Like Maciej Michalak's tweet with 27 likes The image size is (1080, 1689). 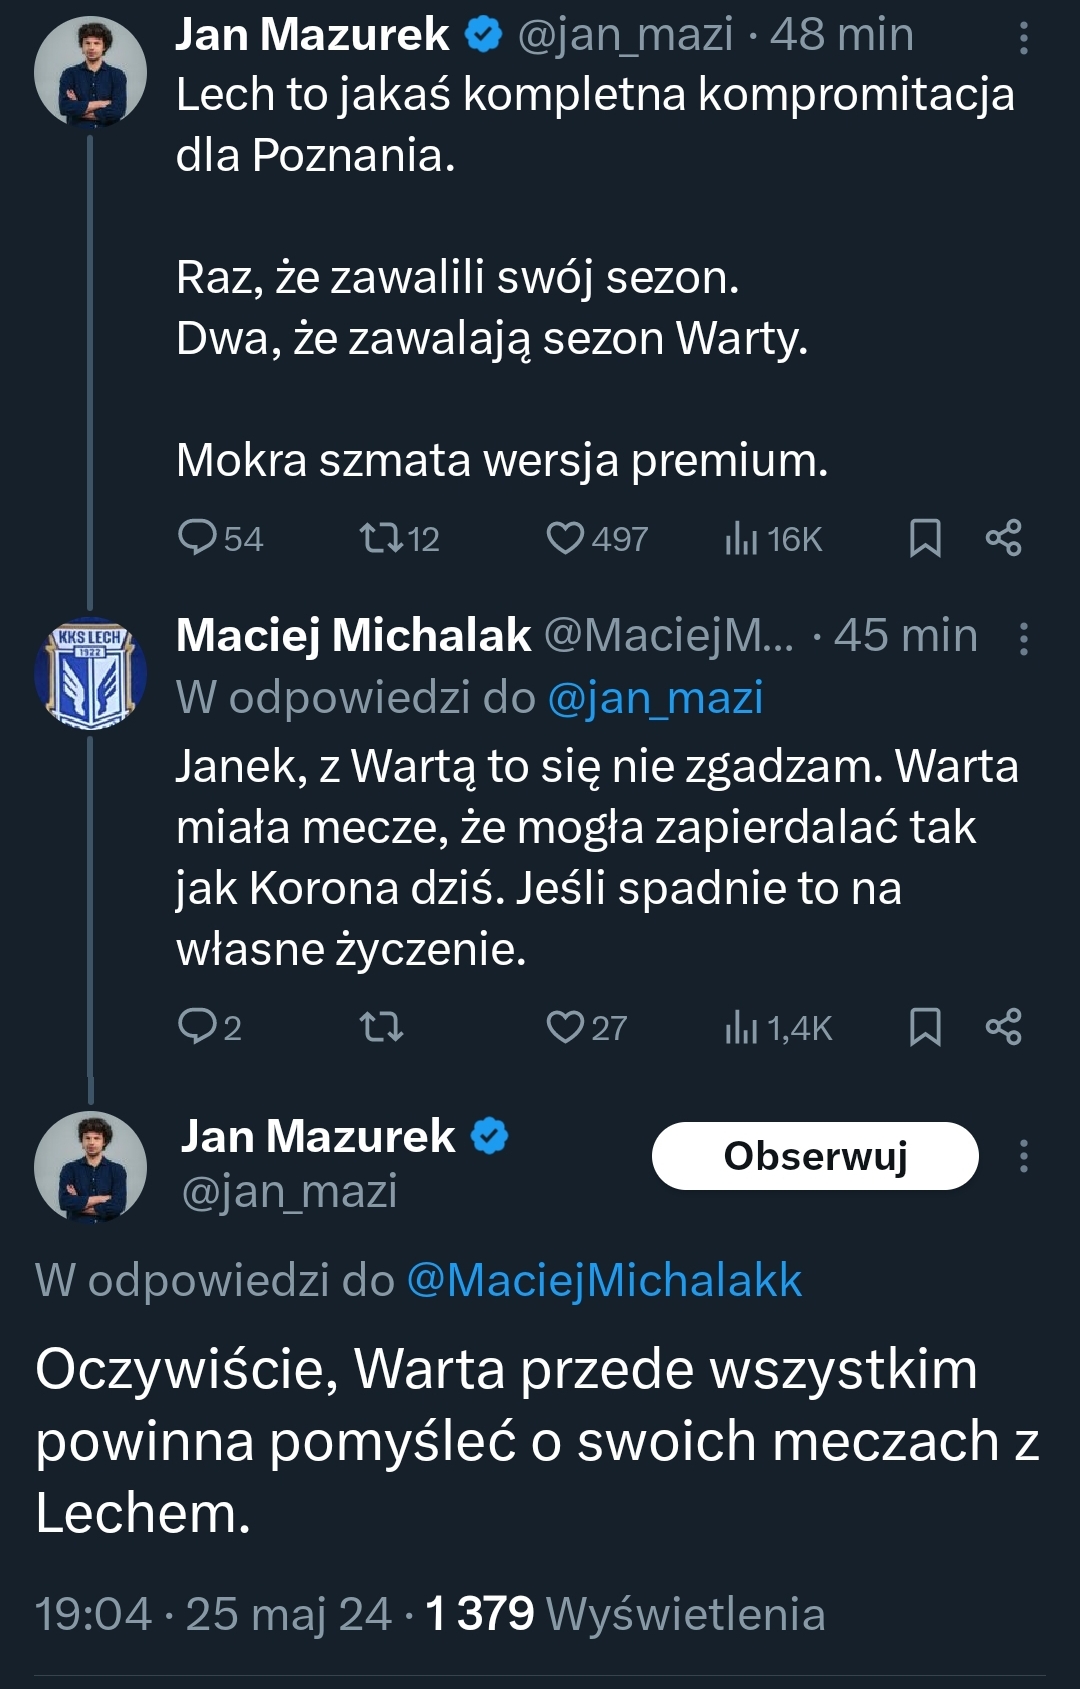coord(565,1026)
